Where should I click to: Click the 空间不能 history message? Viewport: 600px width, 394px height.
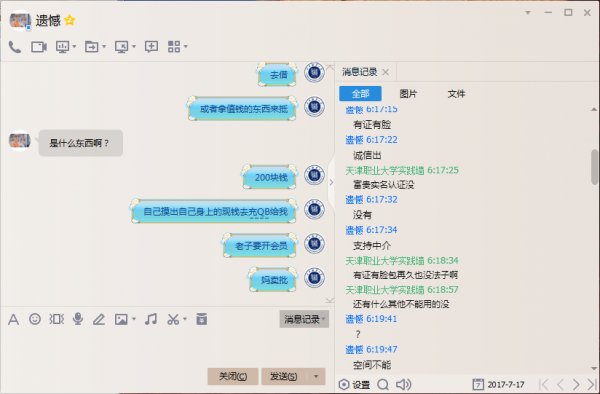(x=372, y=365)
